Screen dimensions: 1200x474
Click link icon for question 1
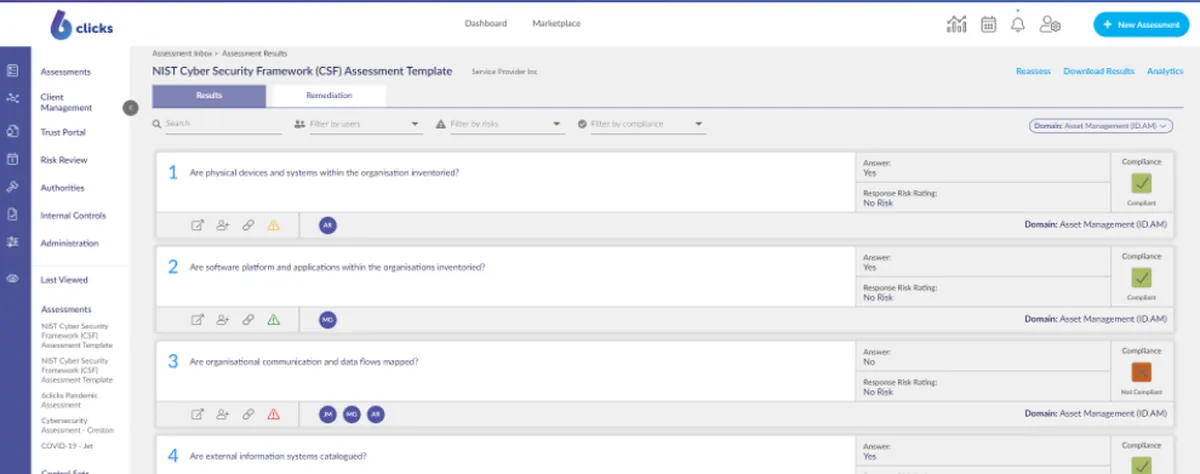pyautogui.click(x=248, y=225)
